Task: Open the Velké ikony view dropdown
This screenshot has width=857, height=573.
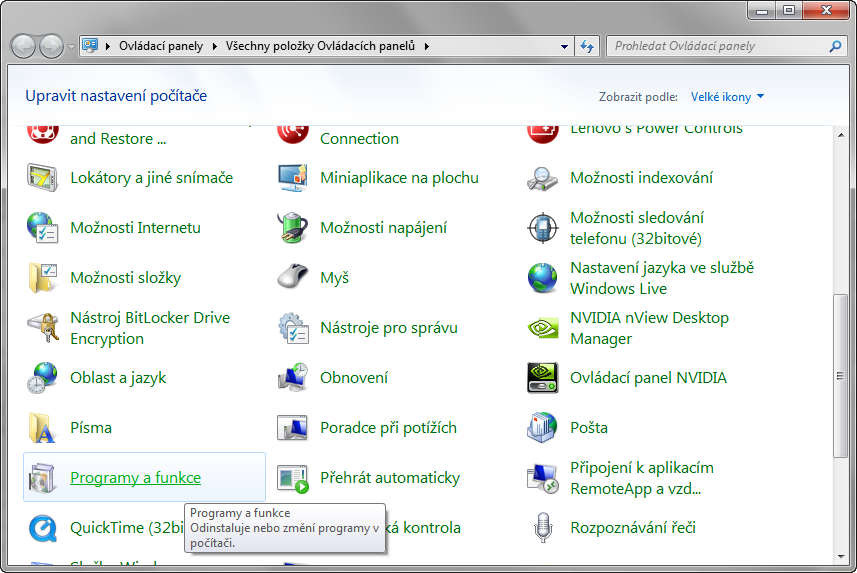Action: coord(727,97)
